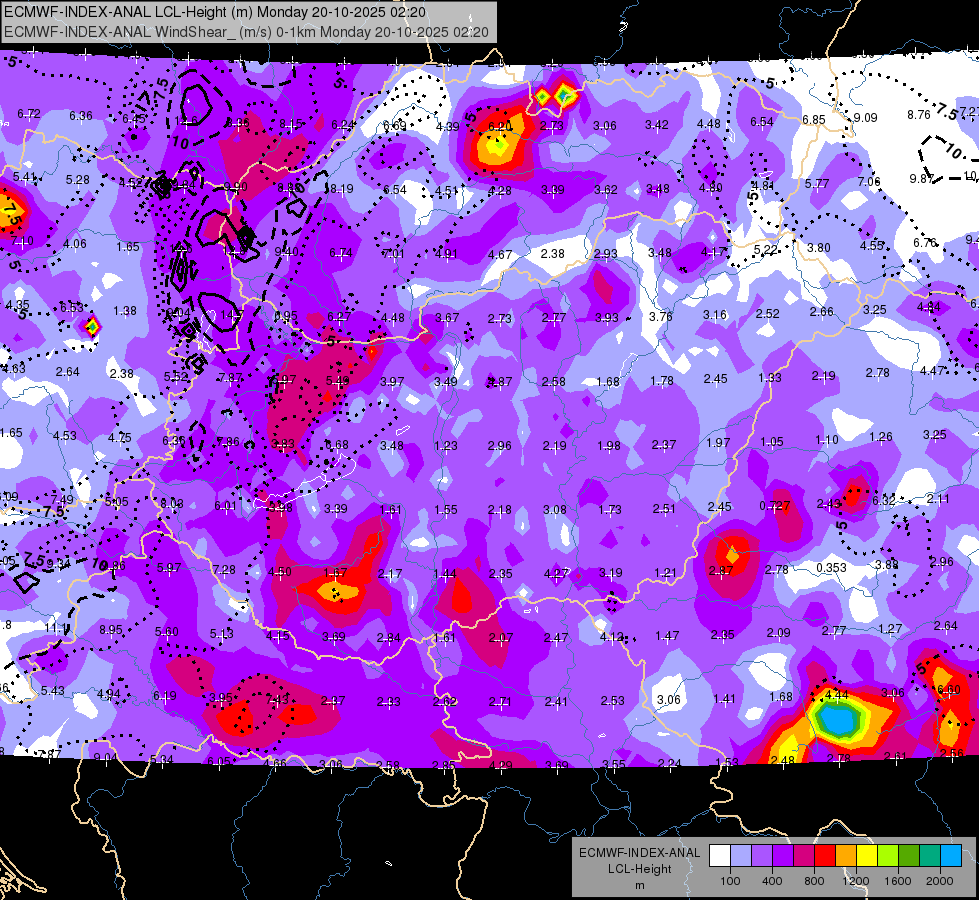This screenshot has width=979, height=900.
Task: Click the wind shear value 1.23
Action: pos(446,445)
